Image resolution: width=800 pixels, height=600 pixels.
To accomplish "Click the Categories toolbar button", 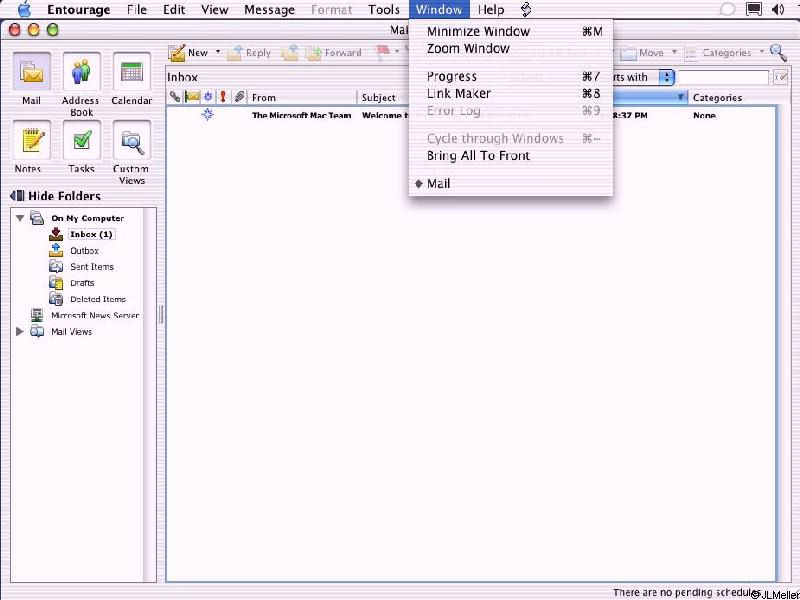I will (718, 53).
